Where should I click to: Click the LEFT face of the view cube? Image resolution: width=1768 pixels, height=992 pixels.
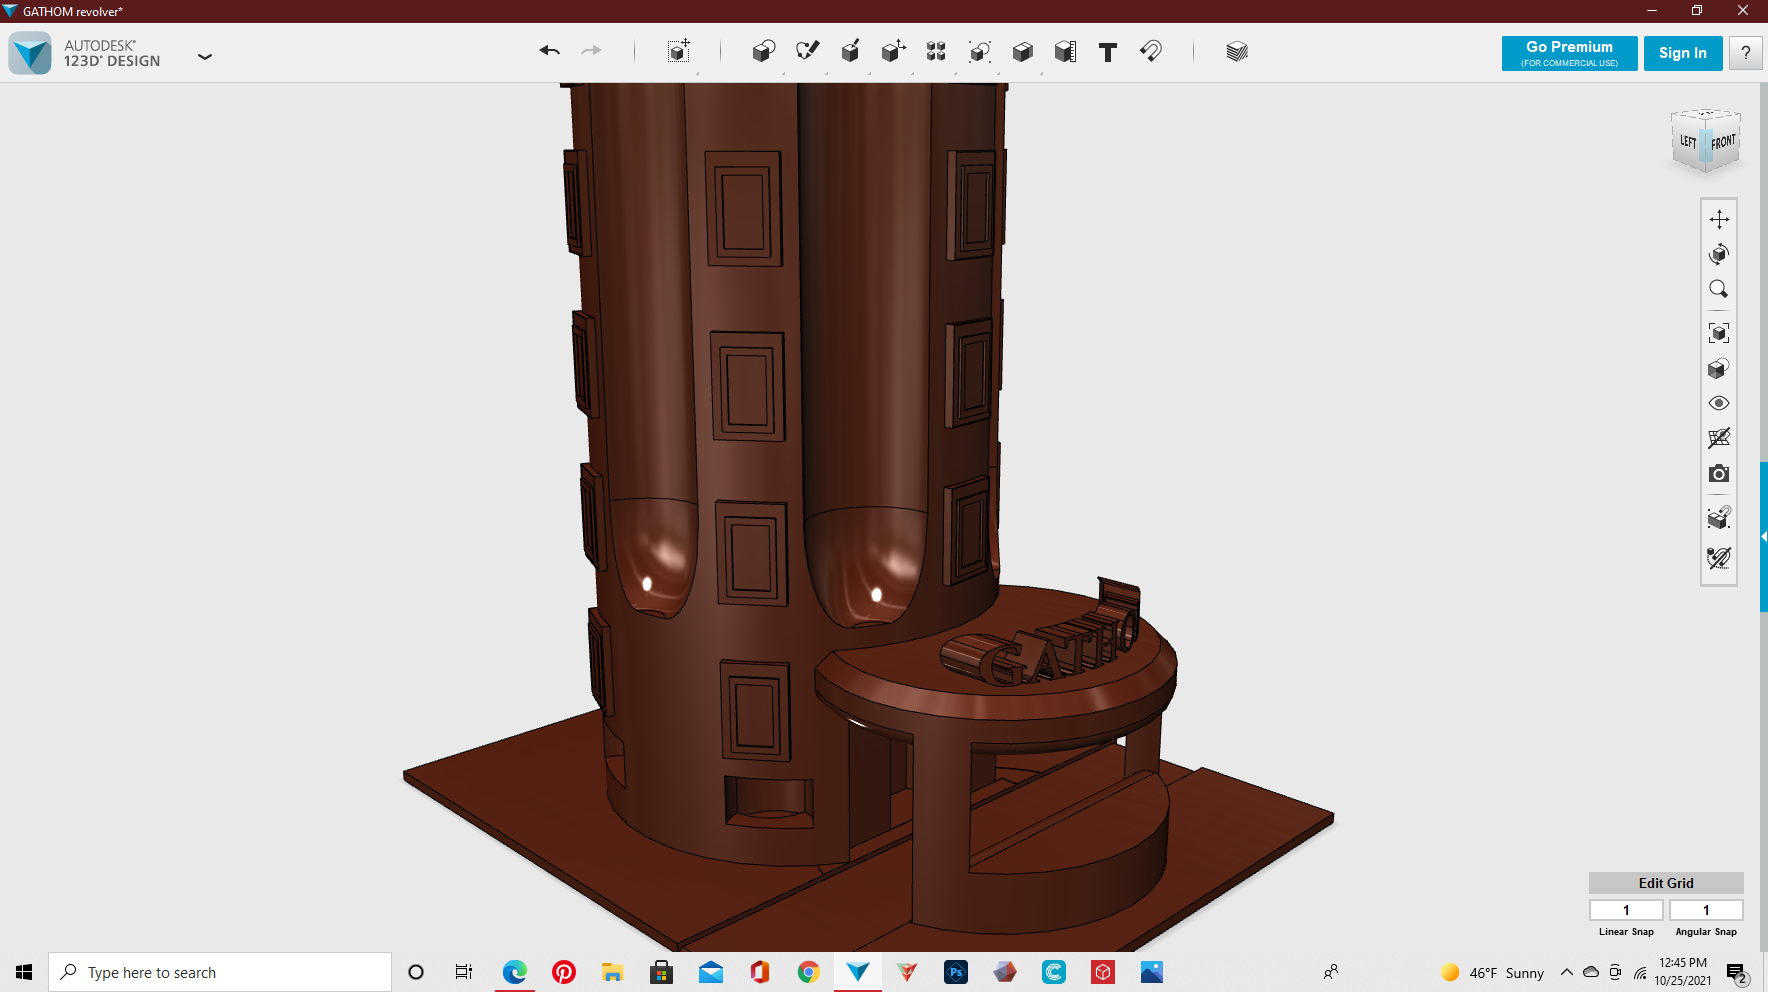[1688, 142]
